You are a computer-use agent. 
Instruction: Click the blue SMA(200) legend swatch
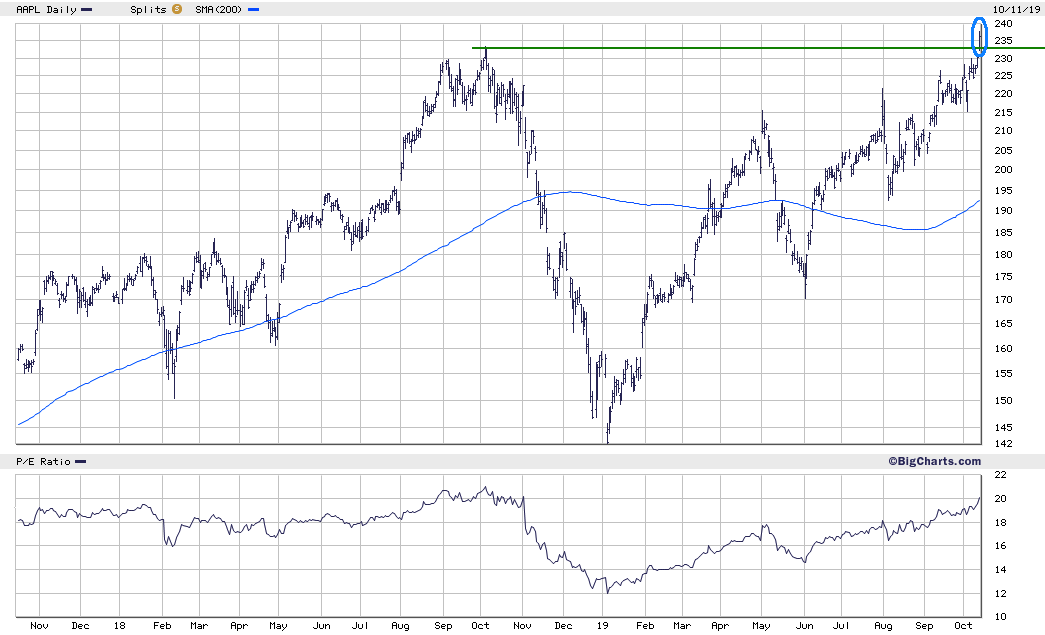tap(253, 10)
